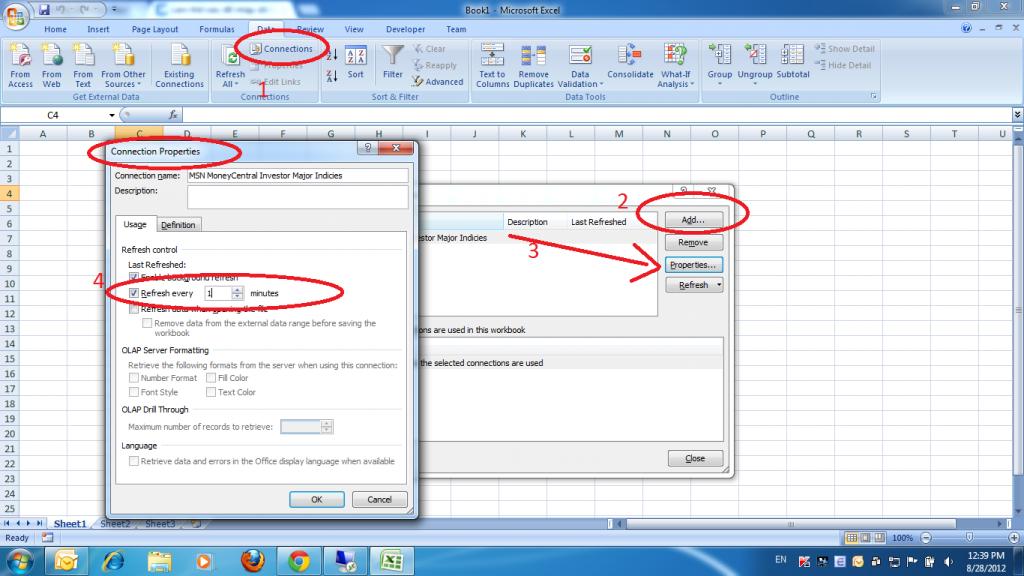1024x576 pixels.
Task: Select the Sheet1 worksheet tab
Action: [x=70, y=524]
